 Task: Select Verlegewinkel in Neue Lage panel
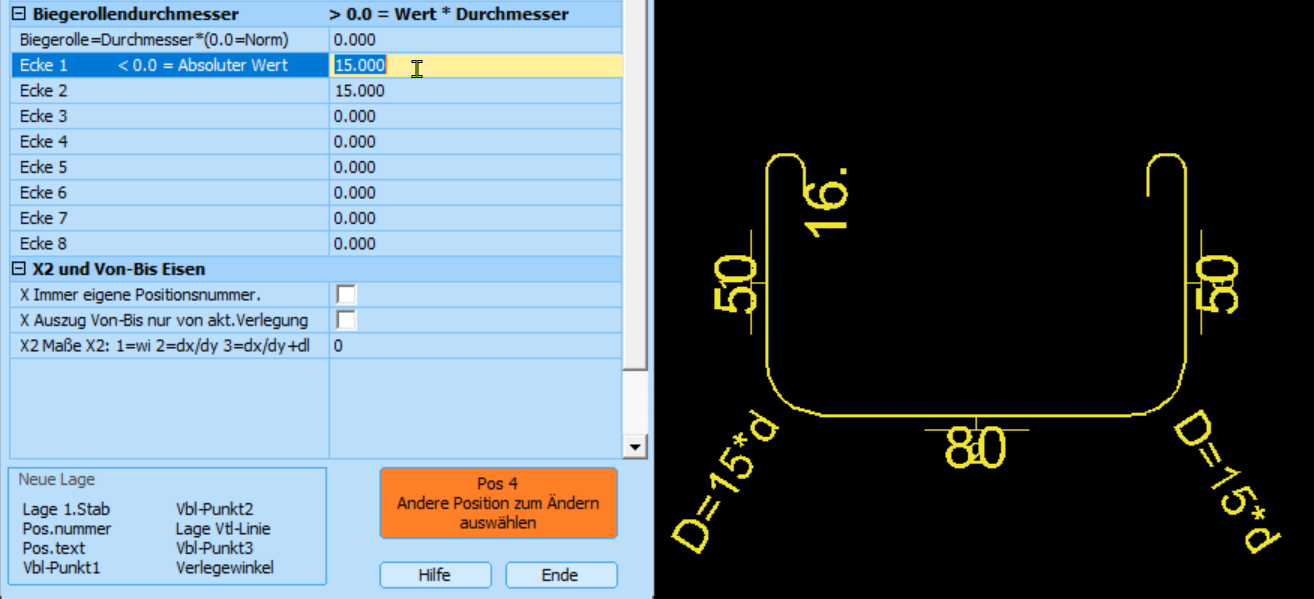coord(224,568)
